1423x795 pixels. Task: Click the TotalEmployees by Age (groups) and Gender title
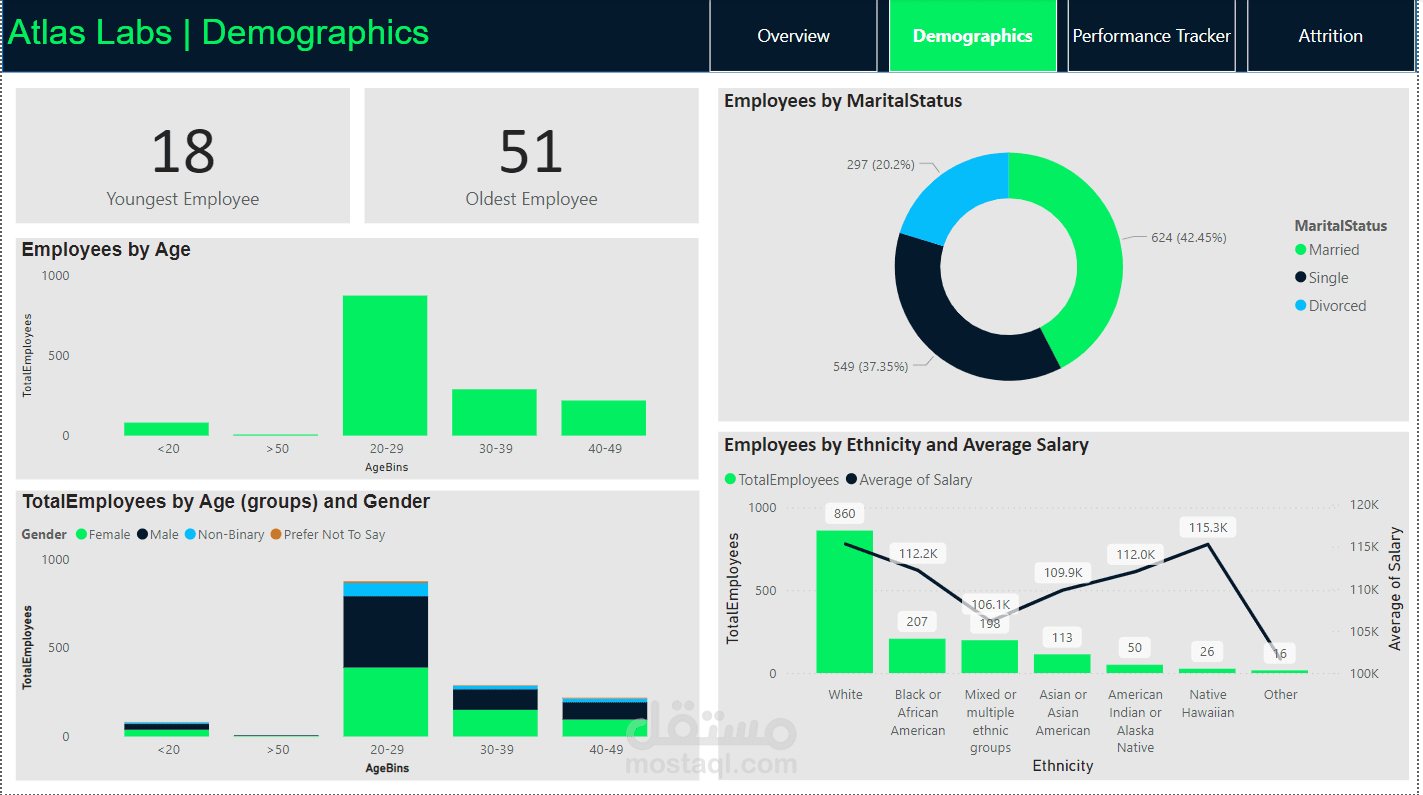[226, 502]
